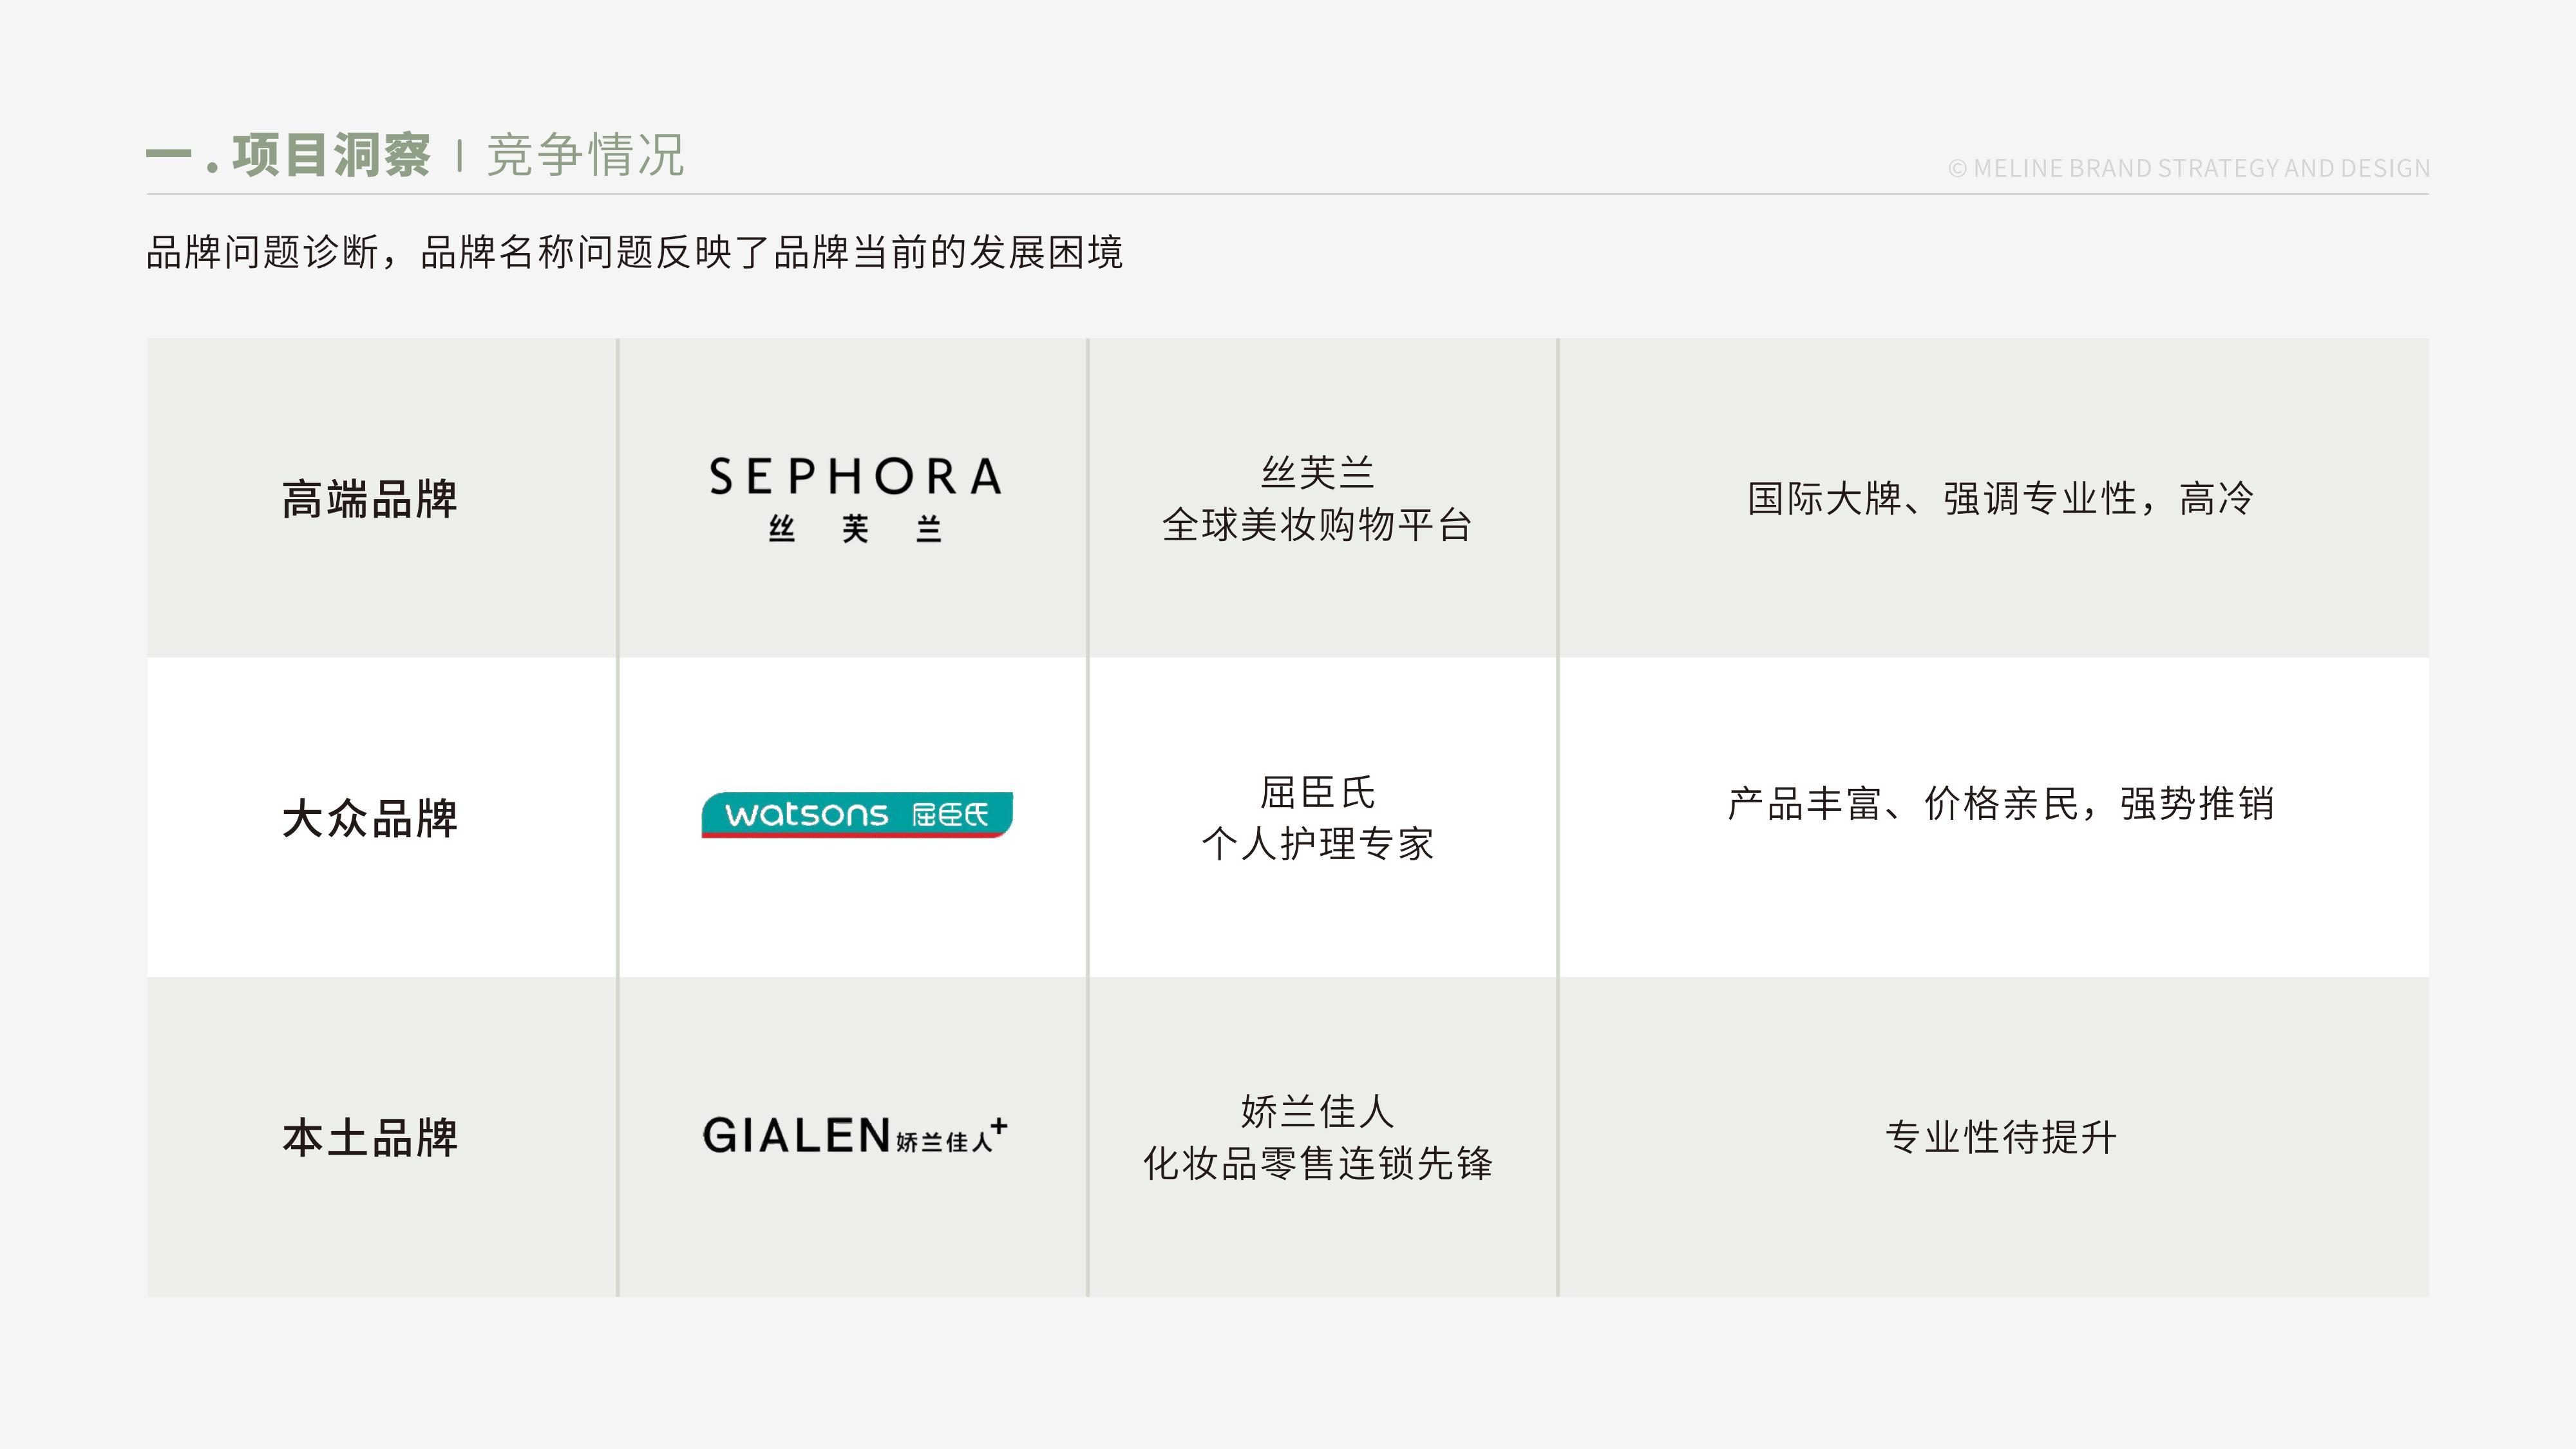
Task: Select 化妆品零售连锁先锋 tagline
Action: click(x=1318, y=1163)
